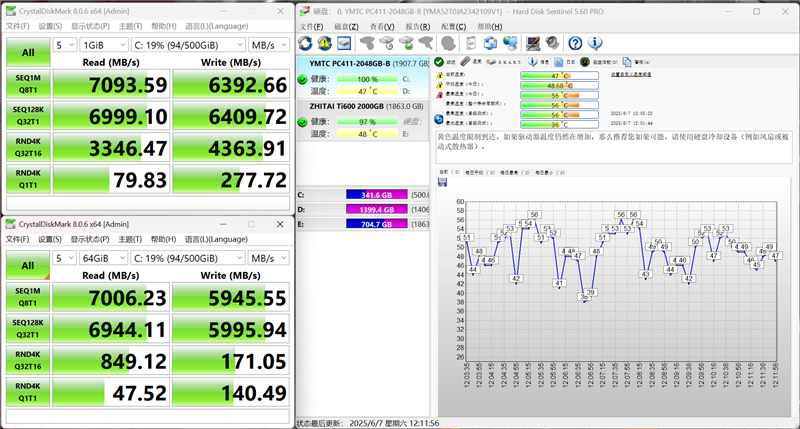This screenshot has height=429, width=800.
Task: Open 报告(R) menu in Hard Disk Sentinel
Action: pyautogui.click(x=417, y=27)
